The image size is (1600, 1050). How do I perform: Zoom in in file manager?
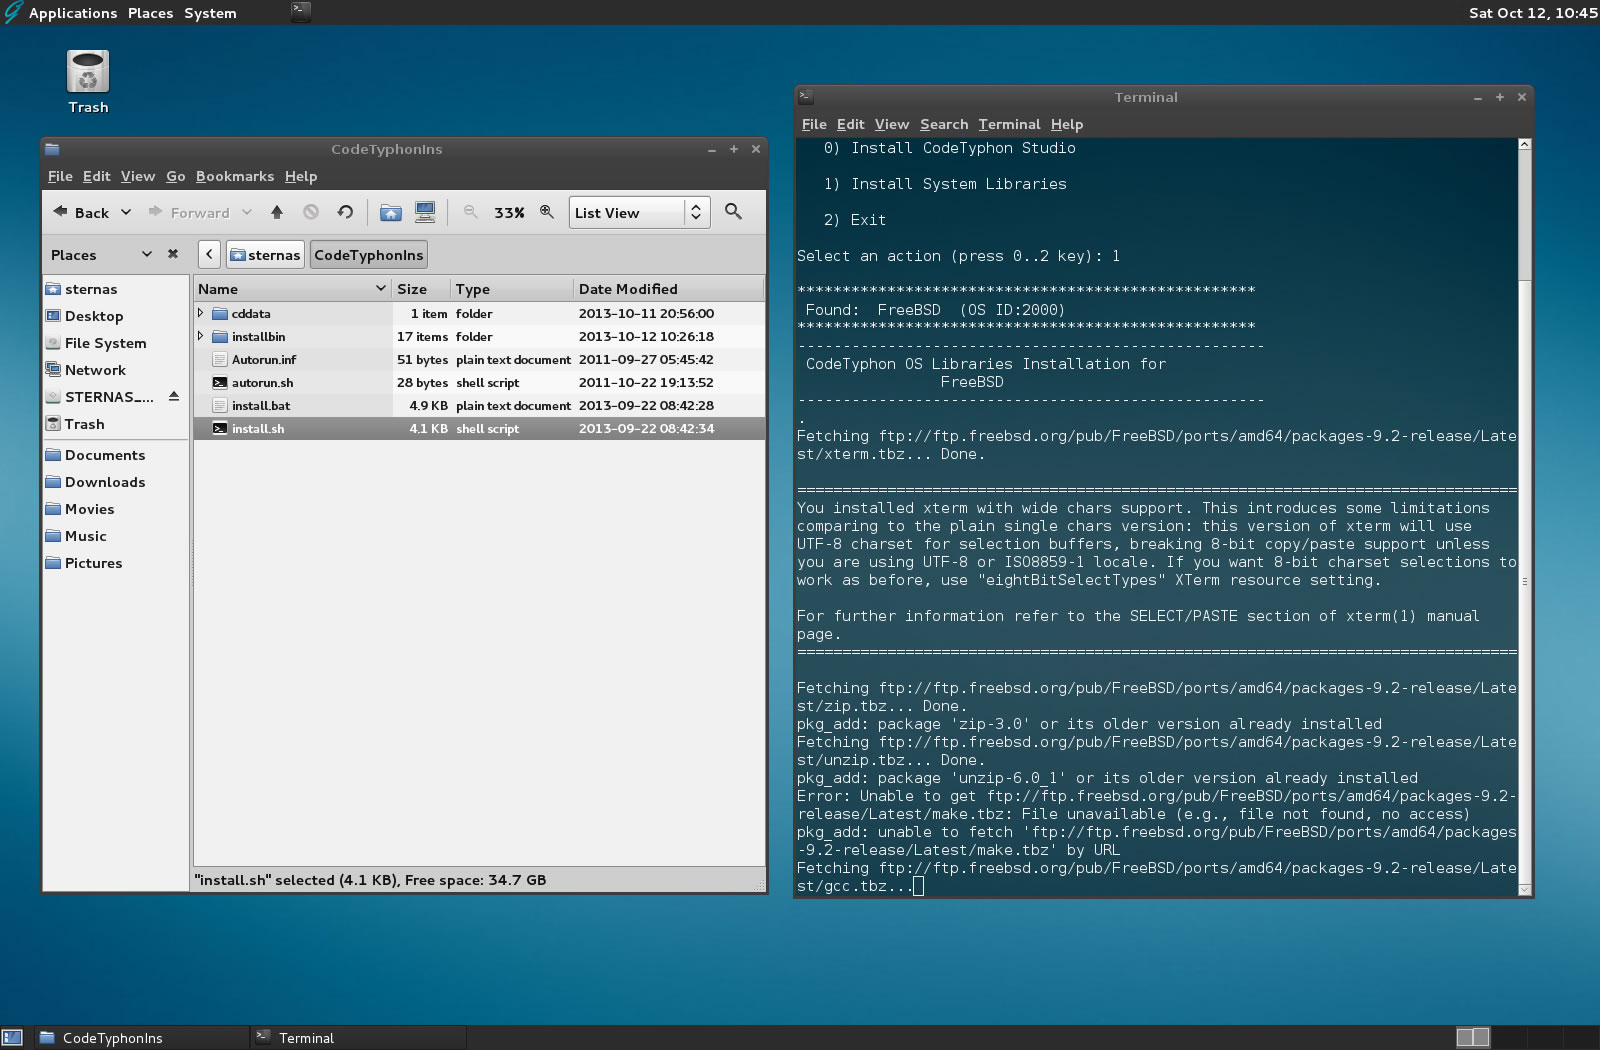pos(547,212)
